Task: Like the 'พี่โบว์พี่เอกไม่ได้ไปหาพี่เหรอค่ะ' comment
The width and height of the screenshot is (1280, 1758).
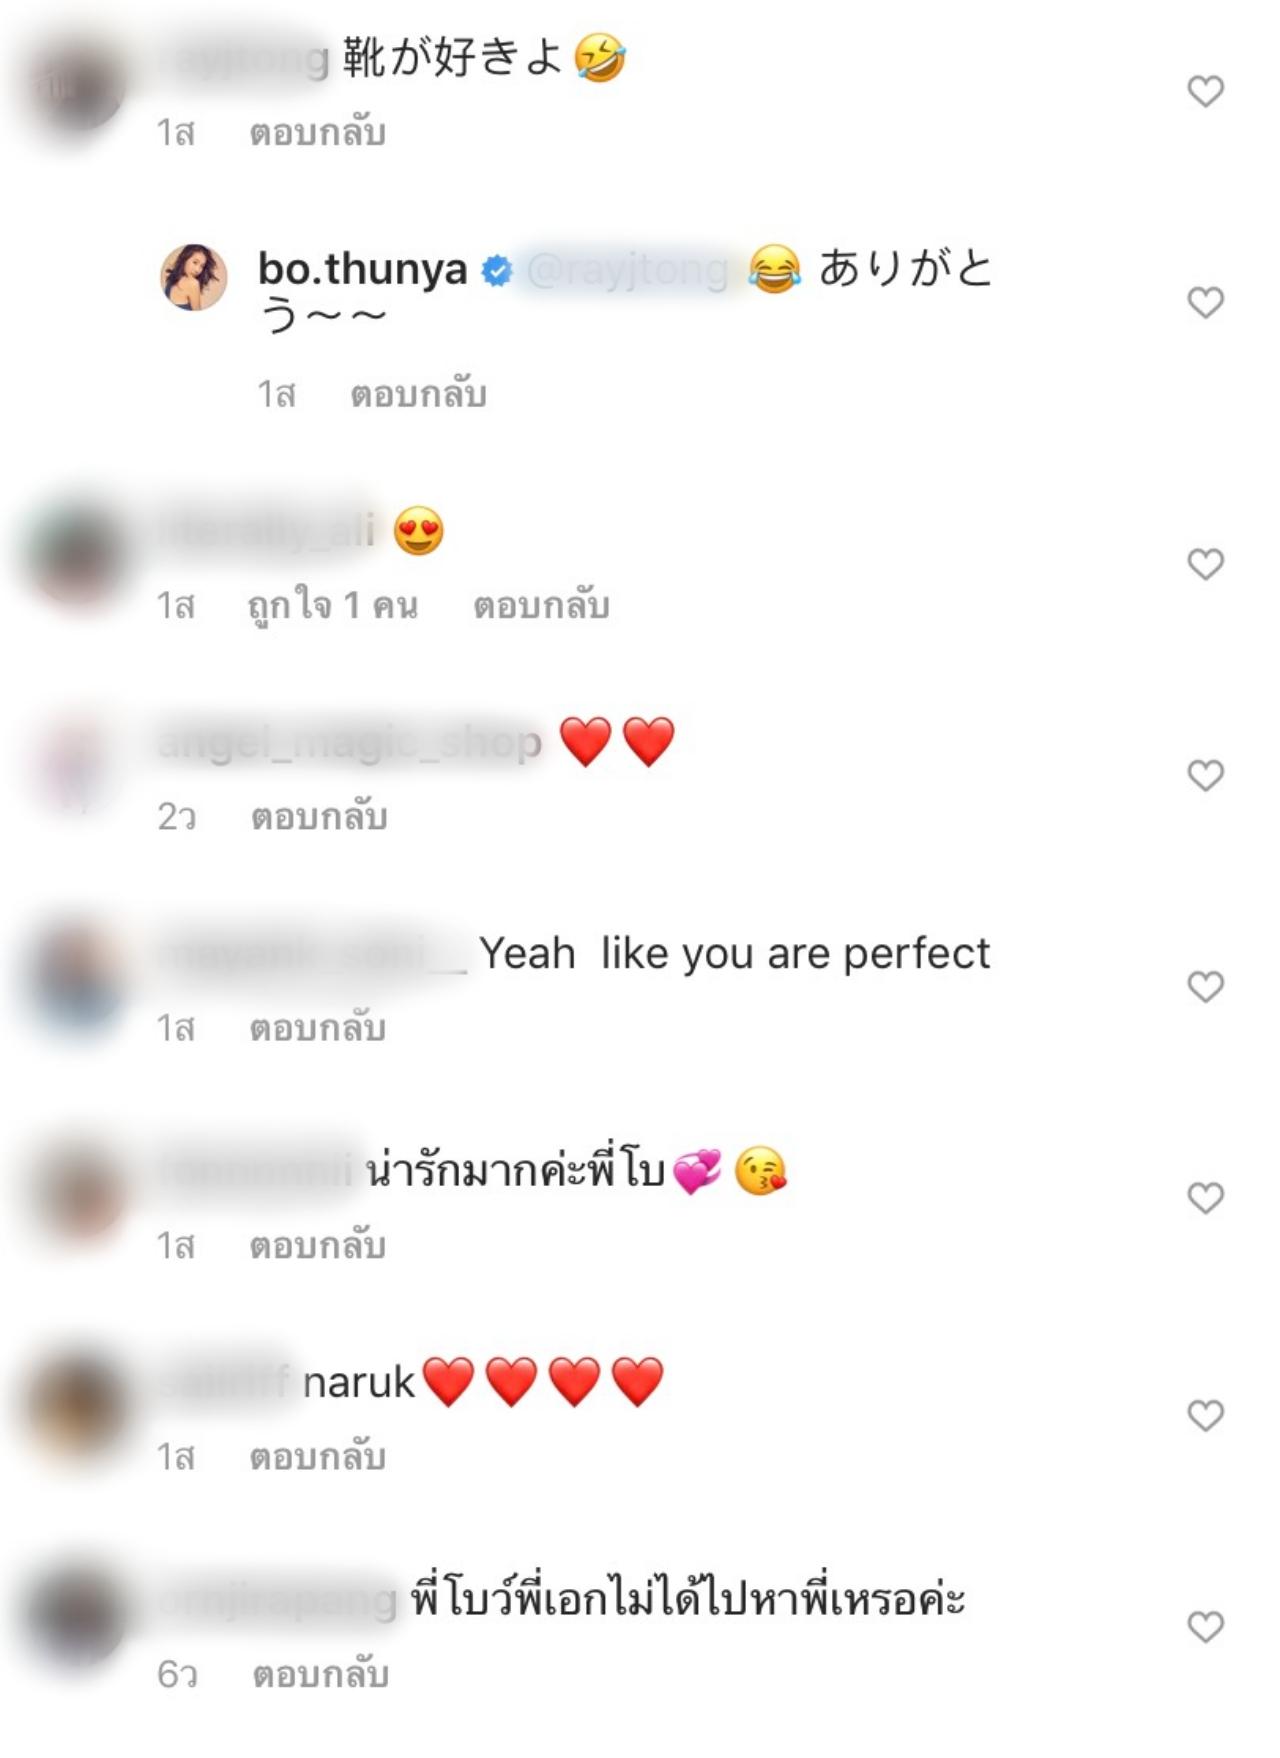Action: pyautogui.click(x=1205, y=1627)
